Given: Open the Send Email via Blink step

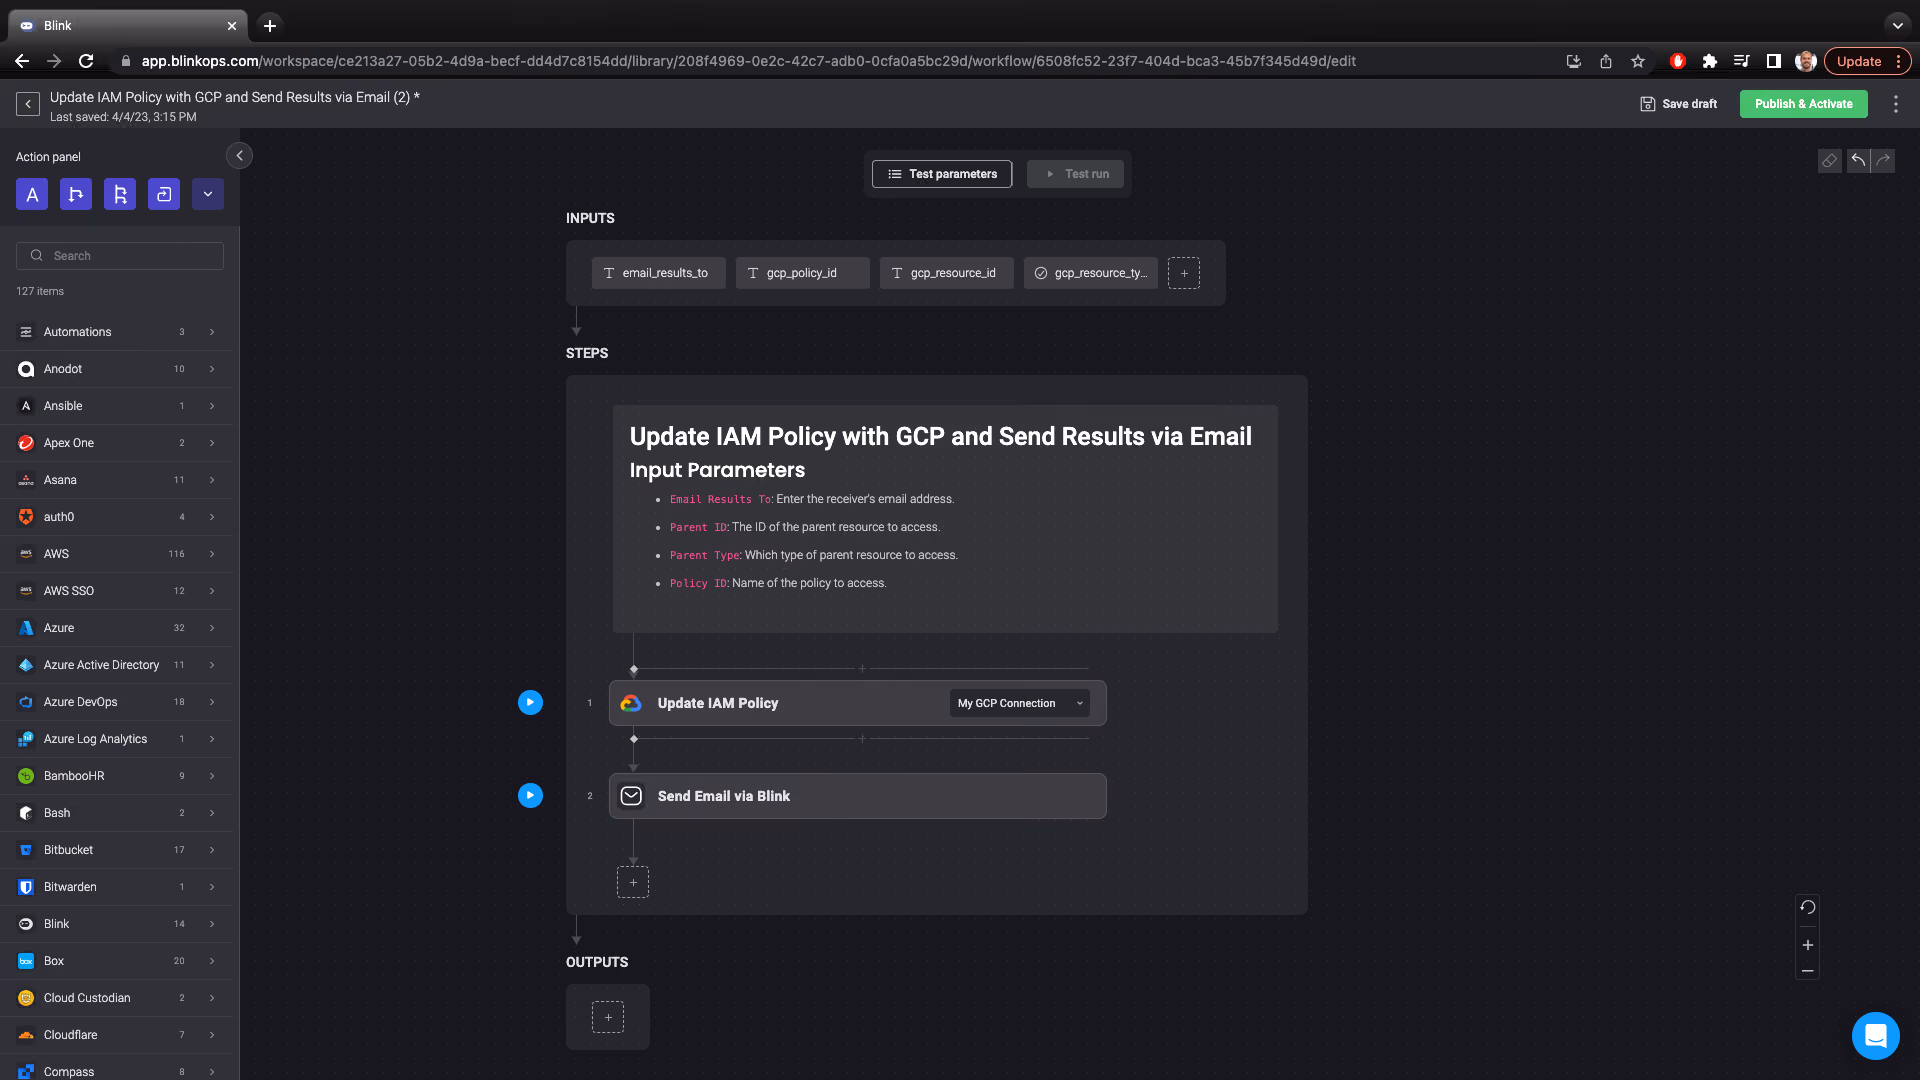Looking at the screenshot, I should click(857, 796).
